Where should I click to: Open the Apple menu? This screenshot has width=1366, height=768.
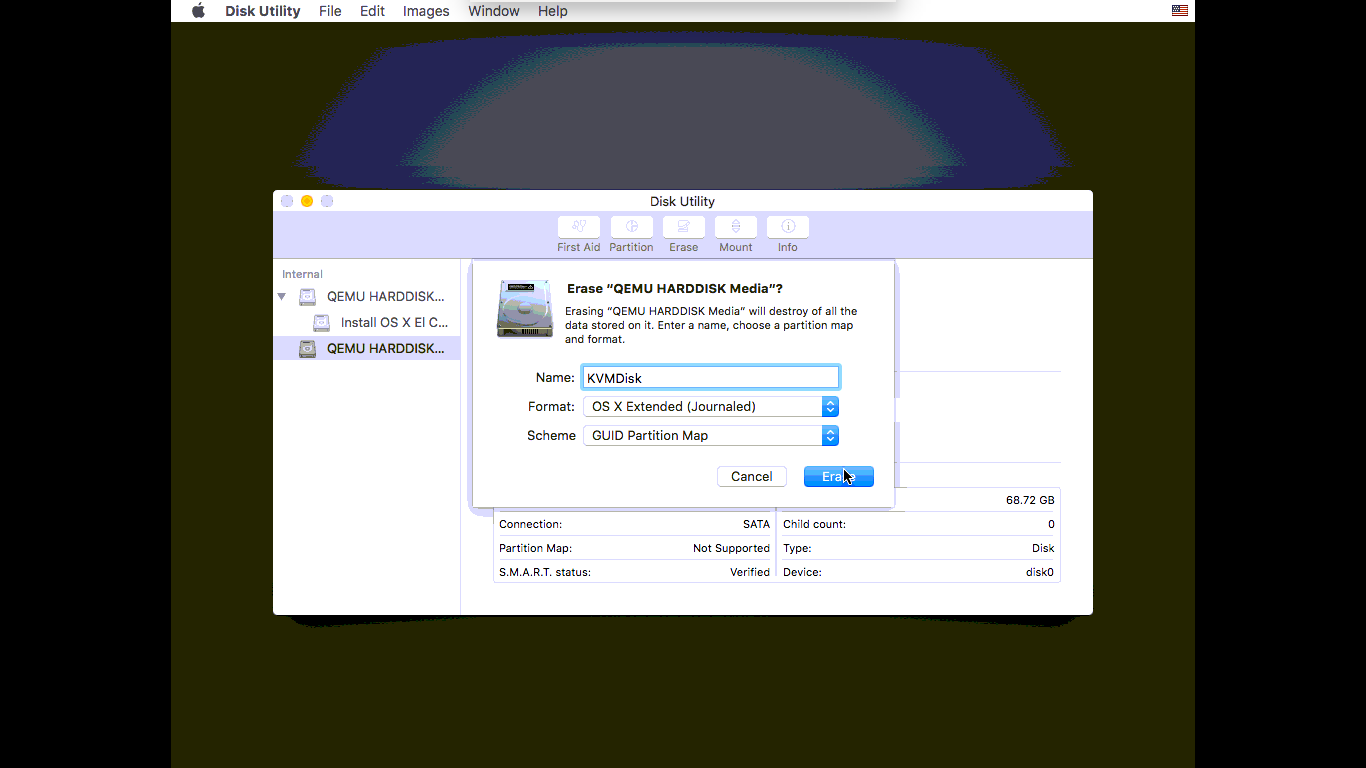[198, 11]
